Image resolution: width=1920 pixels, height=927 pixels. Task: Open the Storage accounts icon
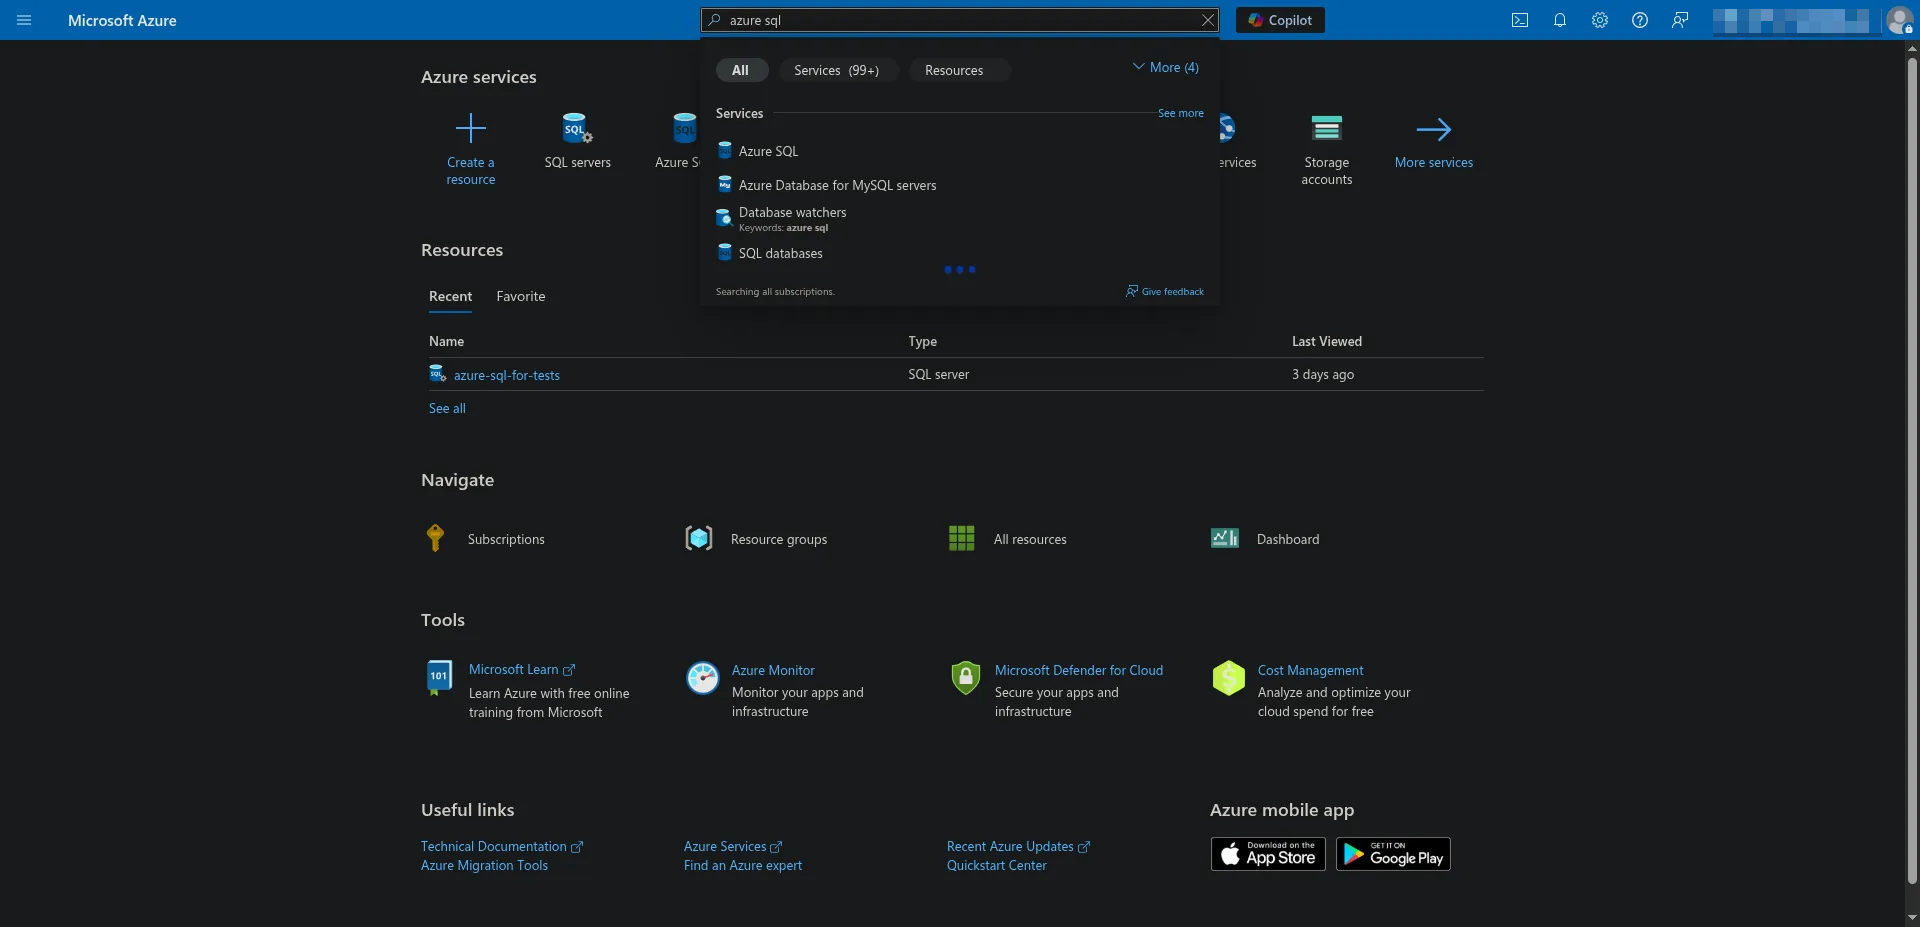(1327, 128)
